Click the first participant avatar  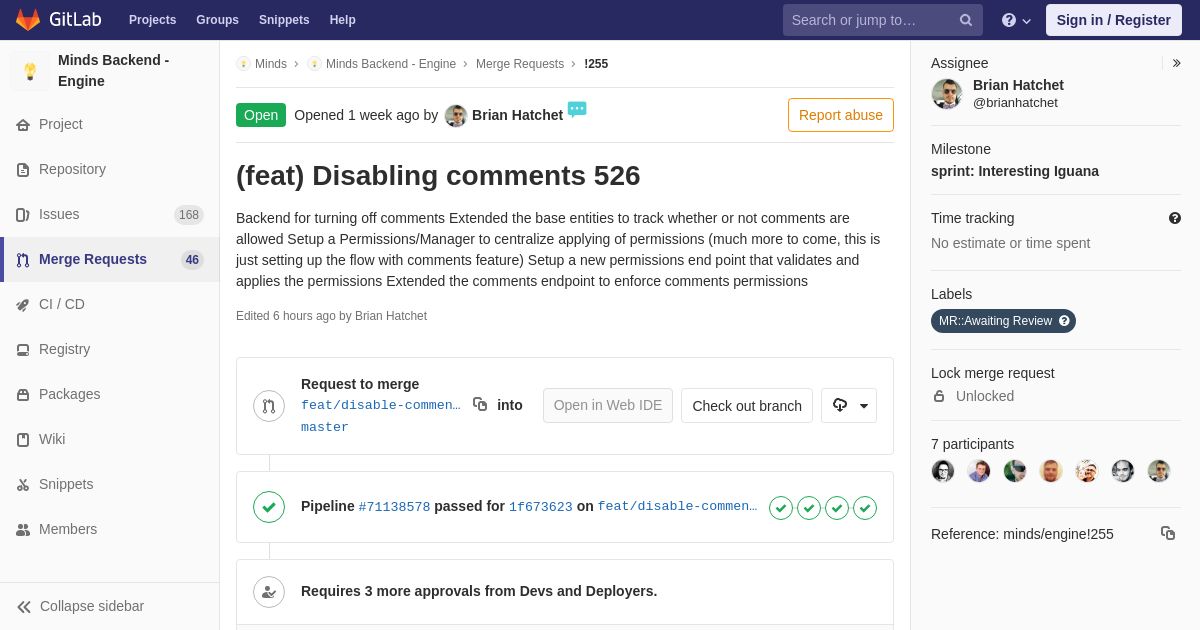tap(943, 471)
